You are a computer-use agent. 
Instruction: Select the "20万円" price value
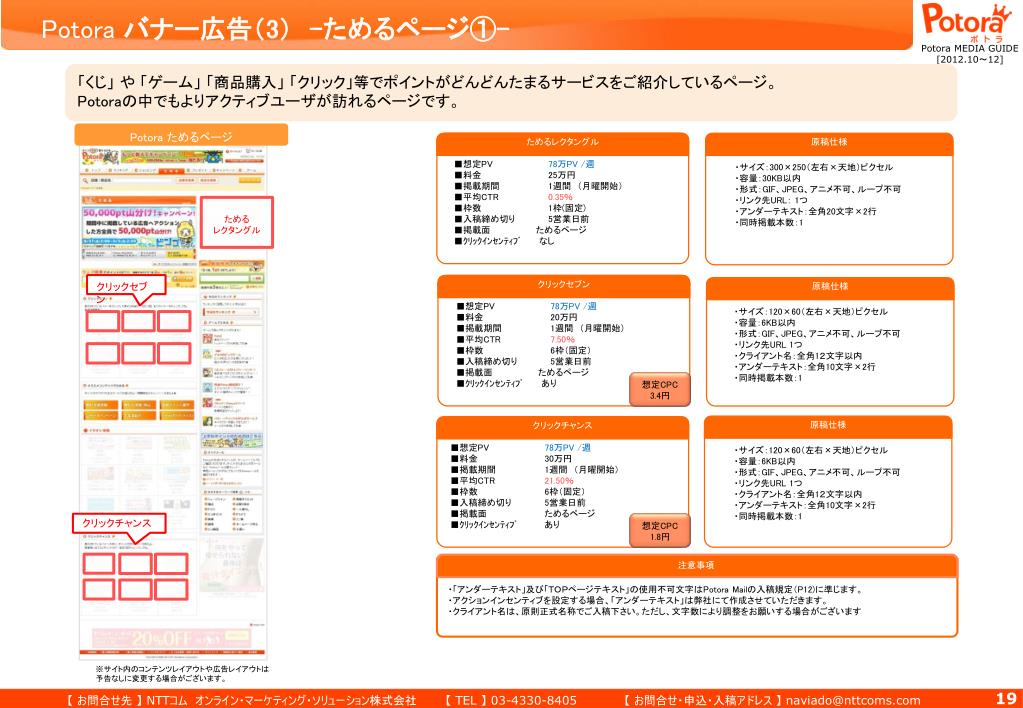(564, 318)
